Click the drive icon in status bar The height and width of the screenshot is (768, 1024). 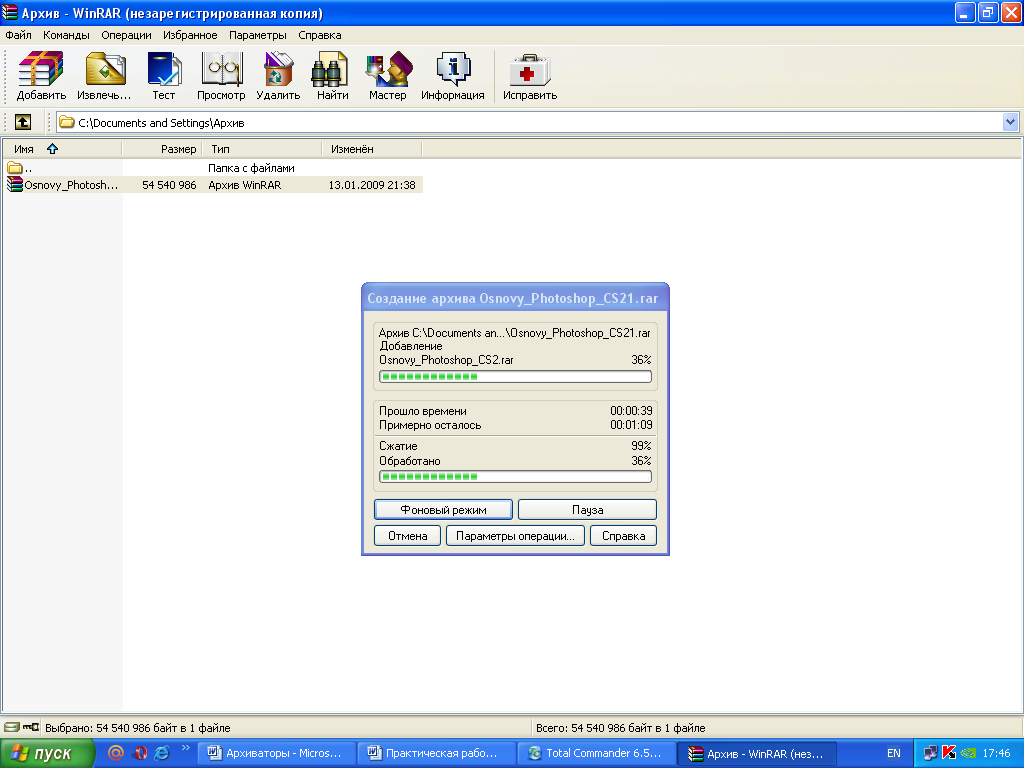click(12, 727)
